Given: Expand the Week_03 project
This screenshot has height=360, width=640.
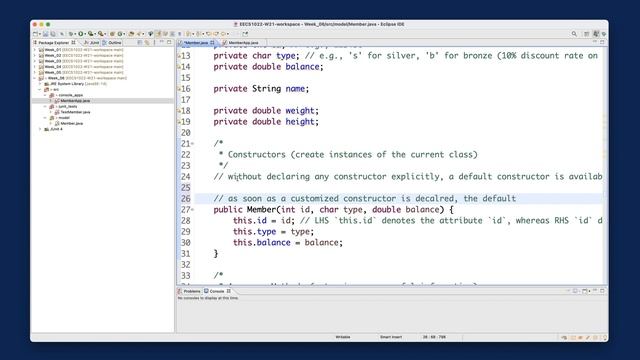Looking at the screenshot, I should click(x=35, y=61).
